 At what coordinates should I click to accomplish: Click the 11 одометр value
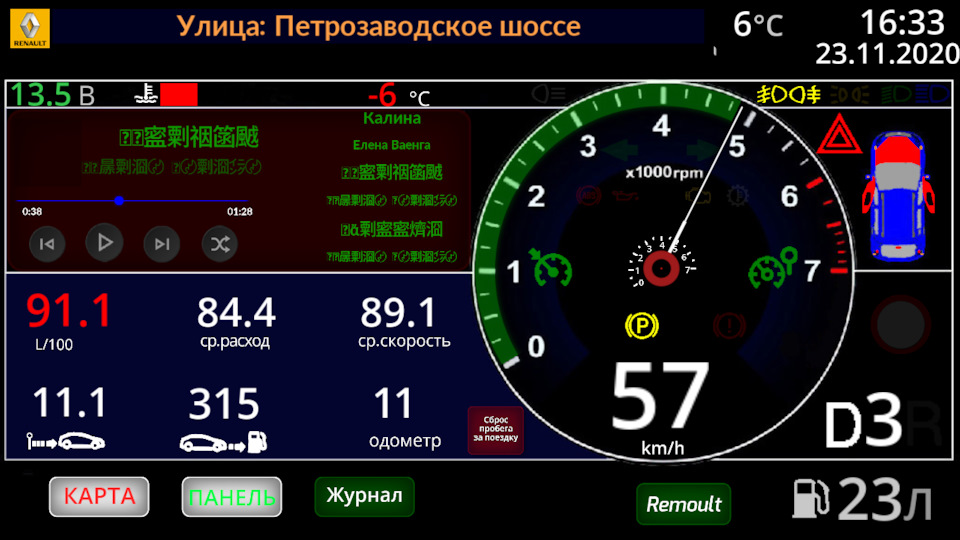point(393,404)
